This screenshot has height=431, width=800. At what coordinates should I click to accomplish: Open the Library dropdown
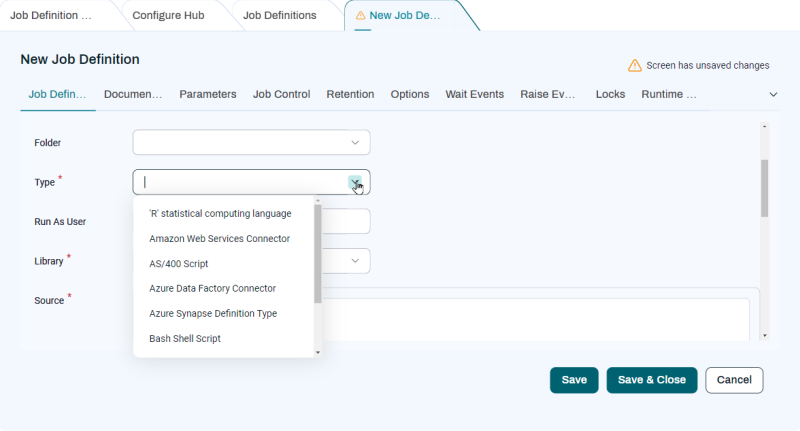click(354, 261)
